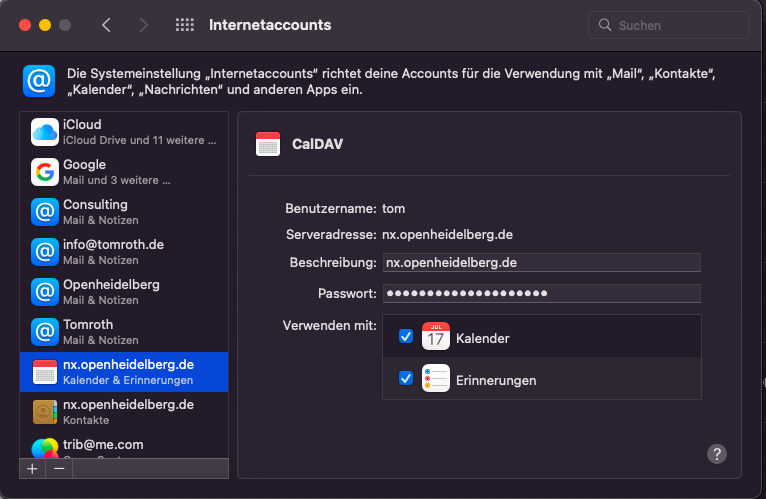Click the Serveradresse value nx.openheidelberg.de
The height and width of the screenshot is (499, 766).
447,235
